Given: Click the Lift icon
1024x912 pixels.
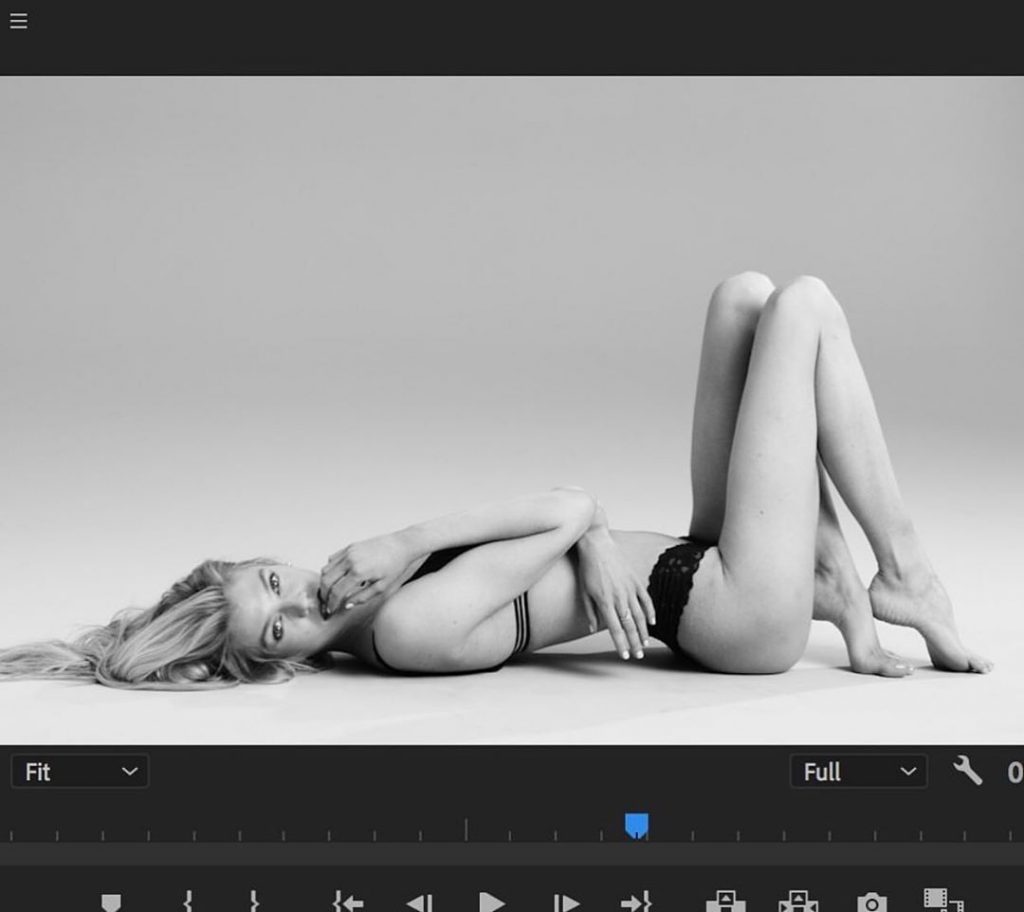Looking at the screenshot, I should click(x=727, y=900).
